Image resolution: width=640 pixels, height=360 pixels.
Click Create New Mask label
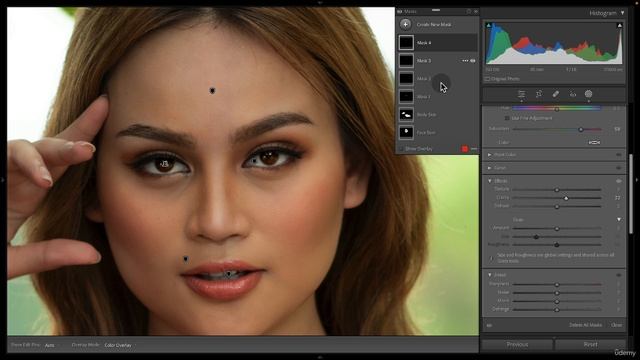(x=434, y=24)
